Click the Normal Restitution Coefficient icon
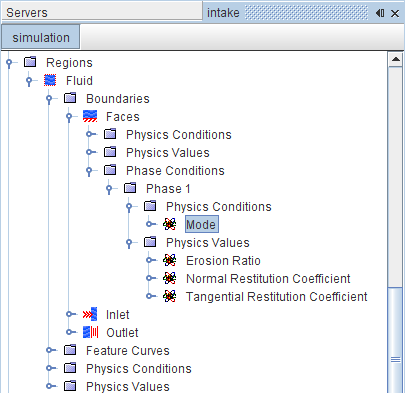The height and width of the screenshot is (393, 405). pos(170,278)
